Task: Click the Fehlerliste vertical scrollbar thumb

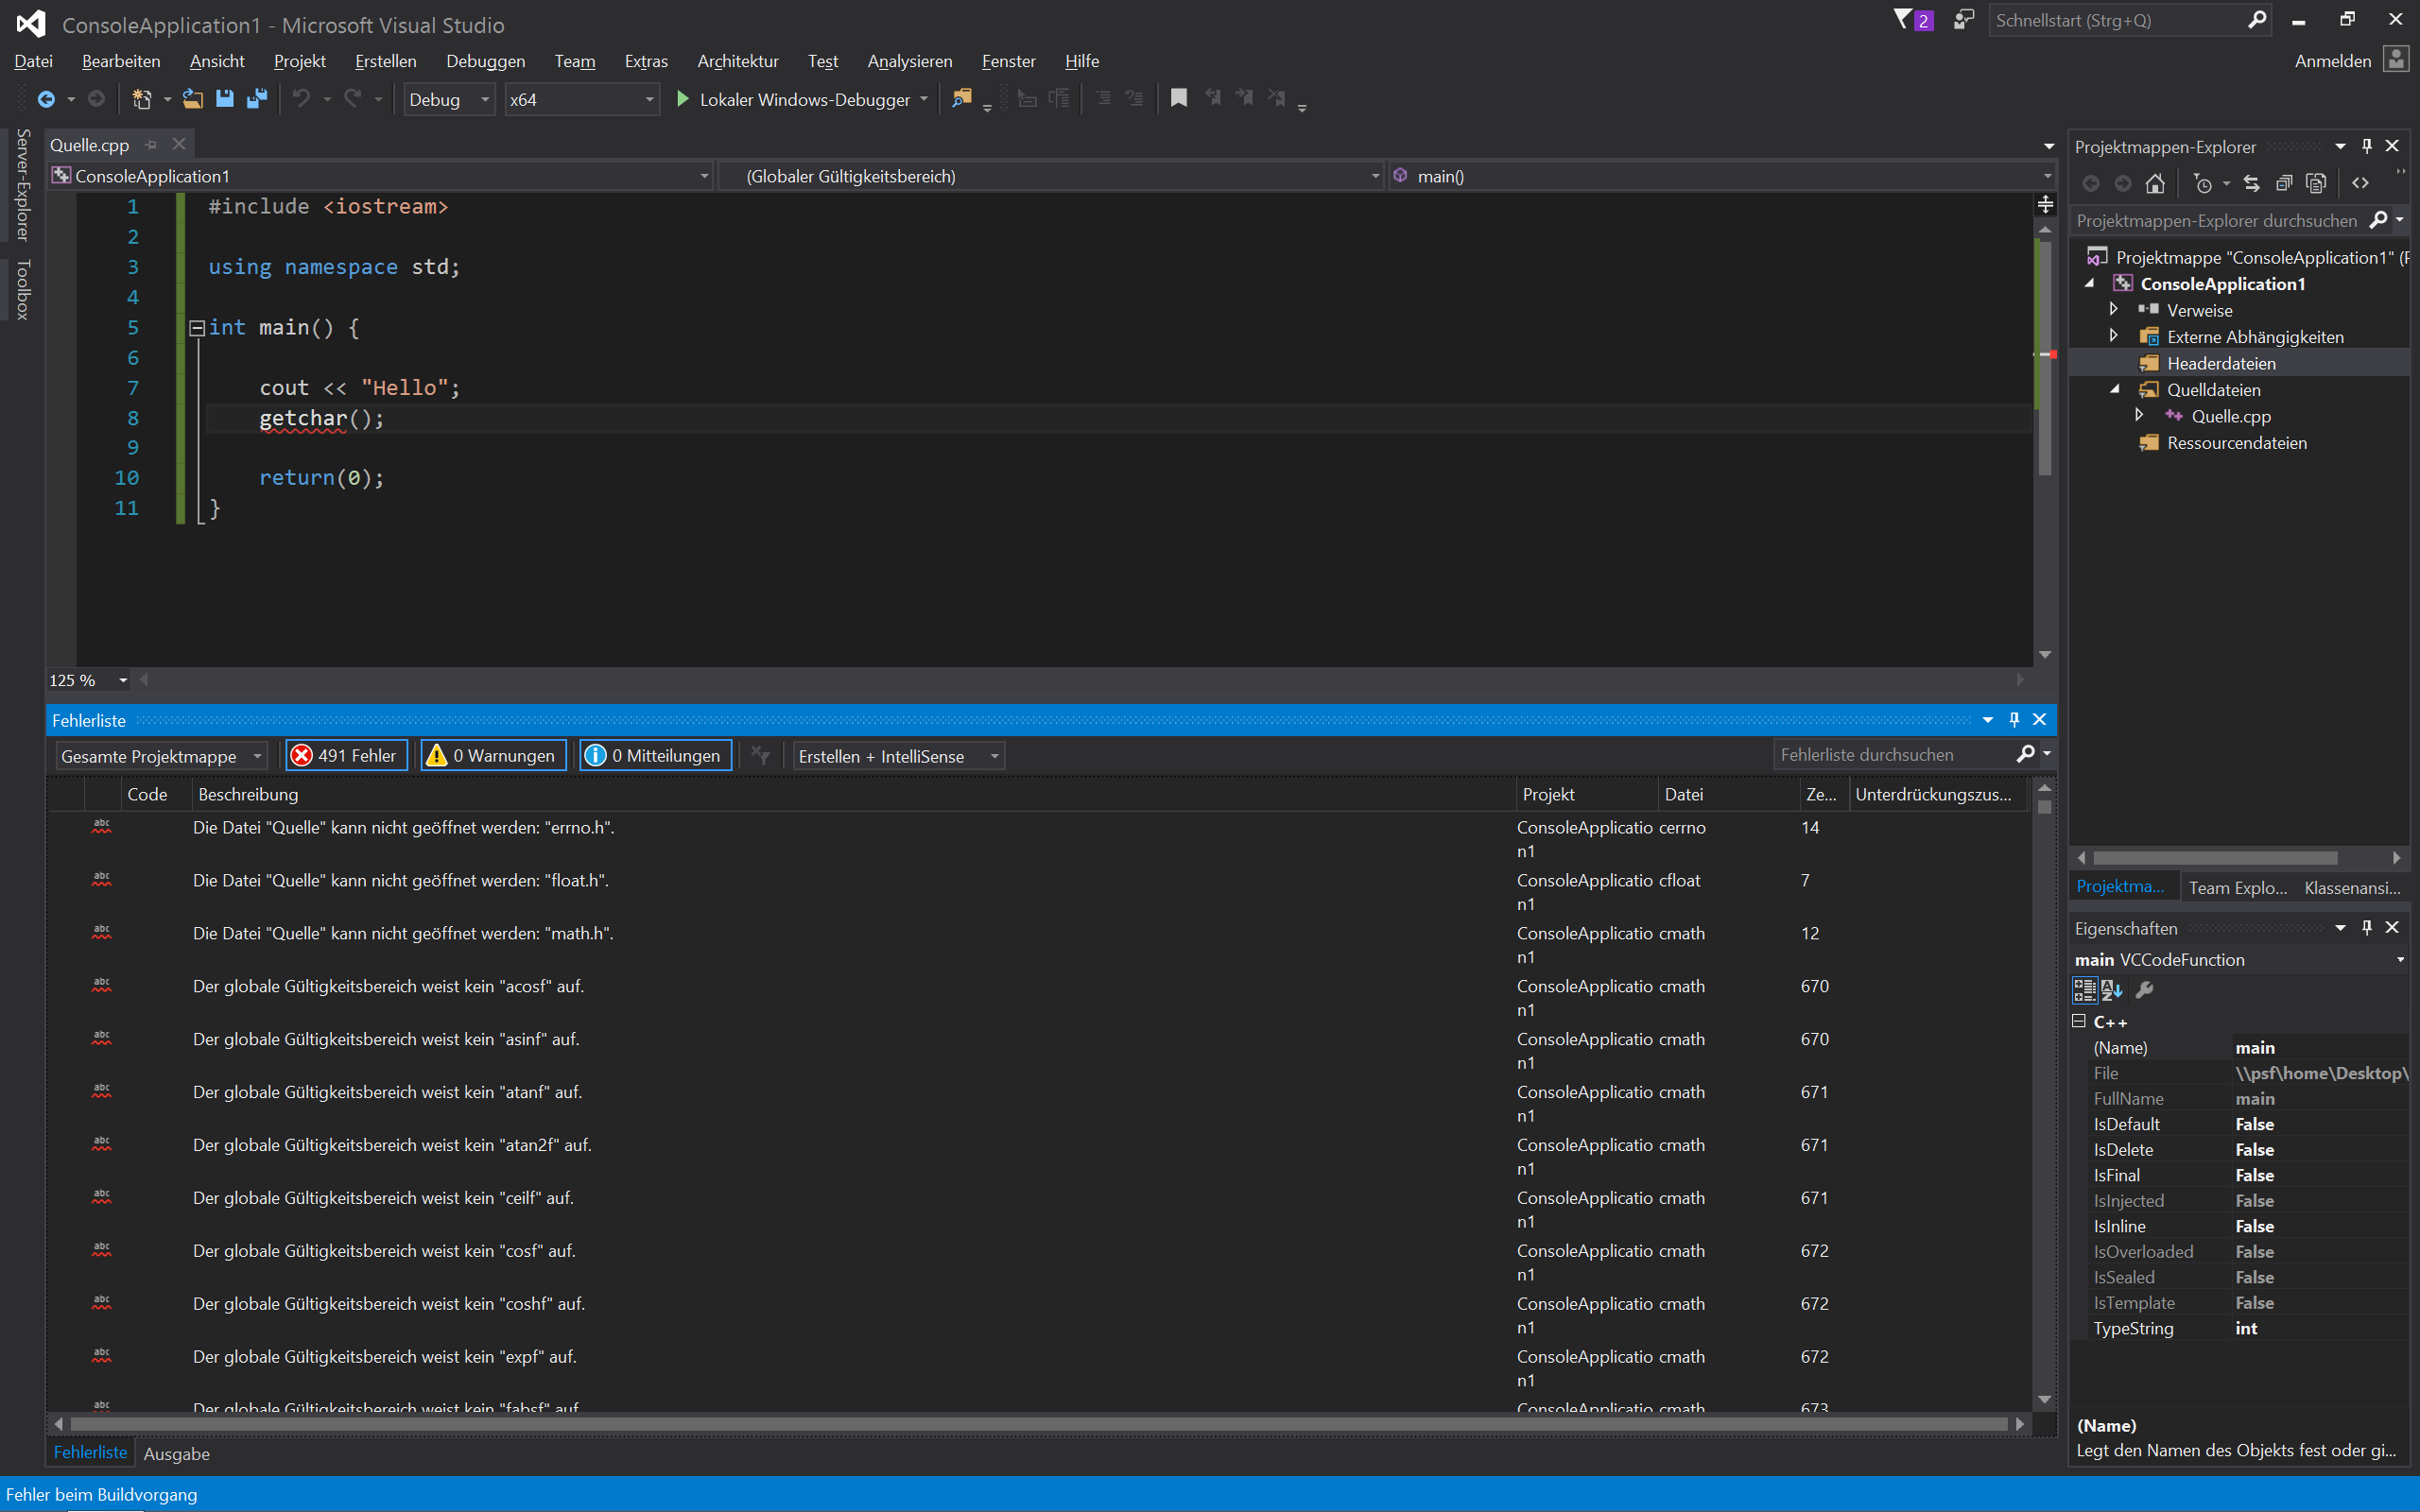Action: [x=2044, y=806]
